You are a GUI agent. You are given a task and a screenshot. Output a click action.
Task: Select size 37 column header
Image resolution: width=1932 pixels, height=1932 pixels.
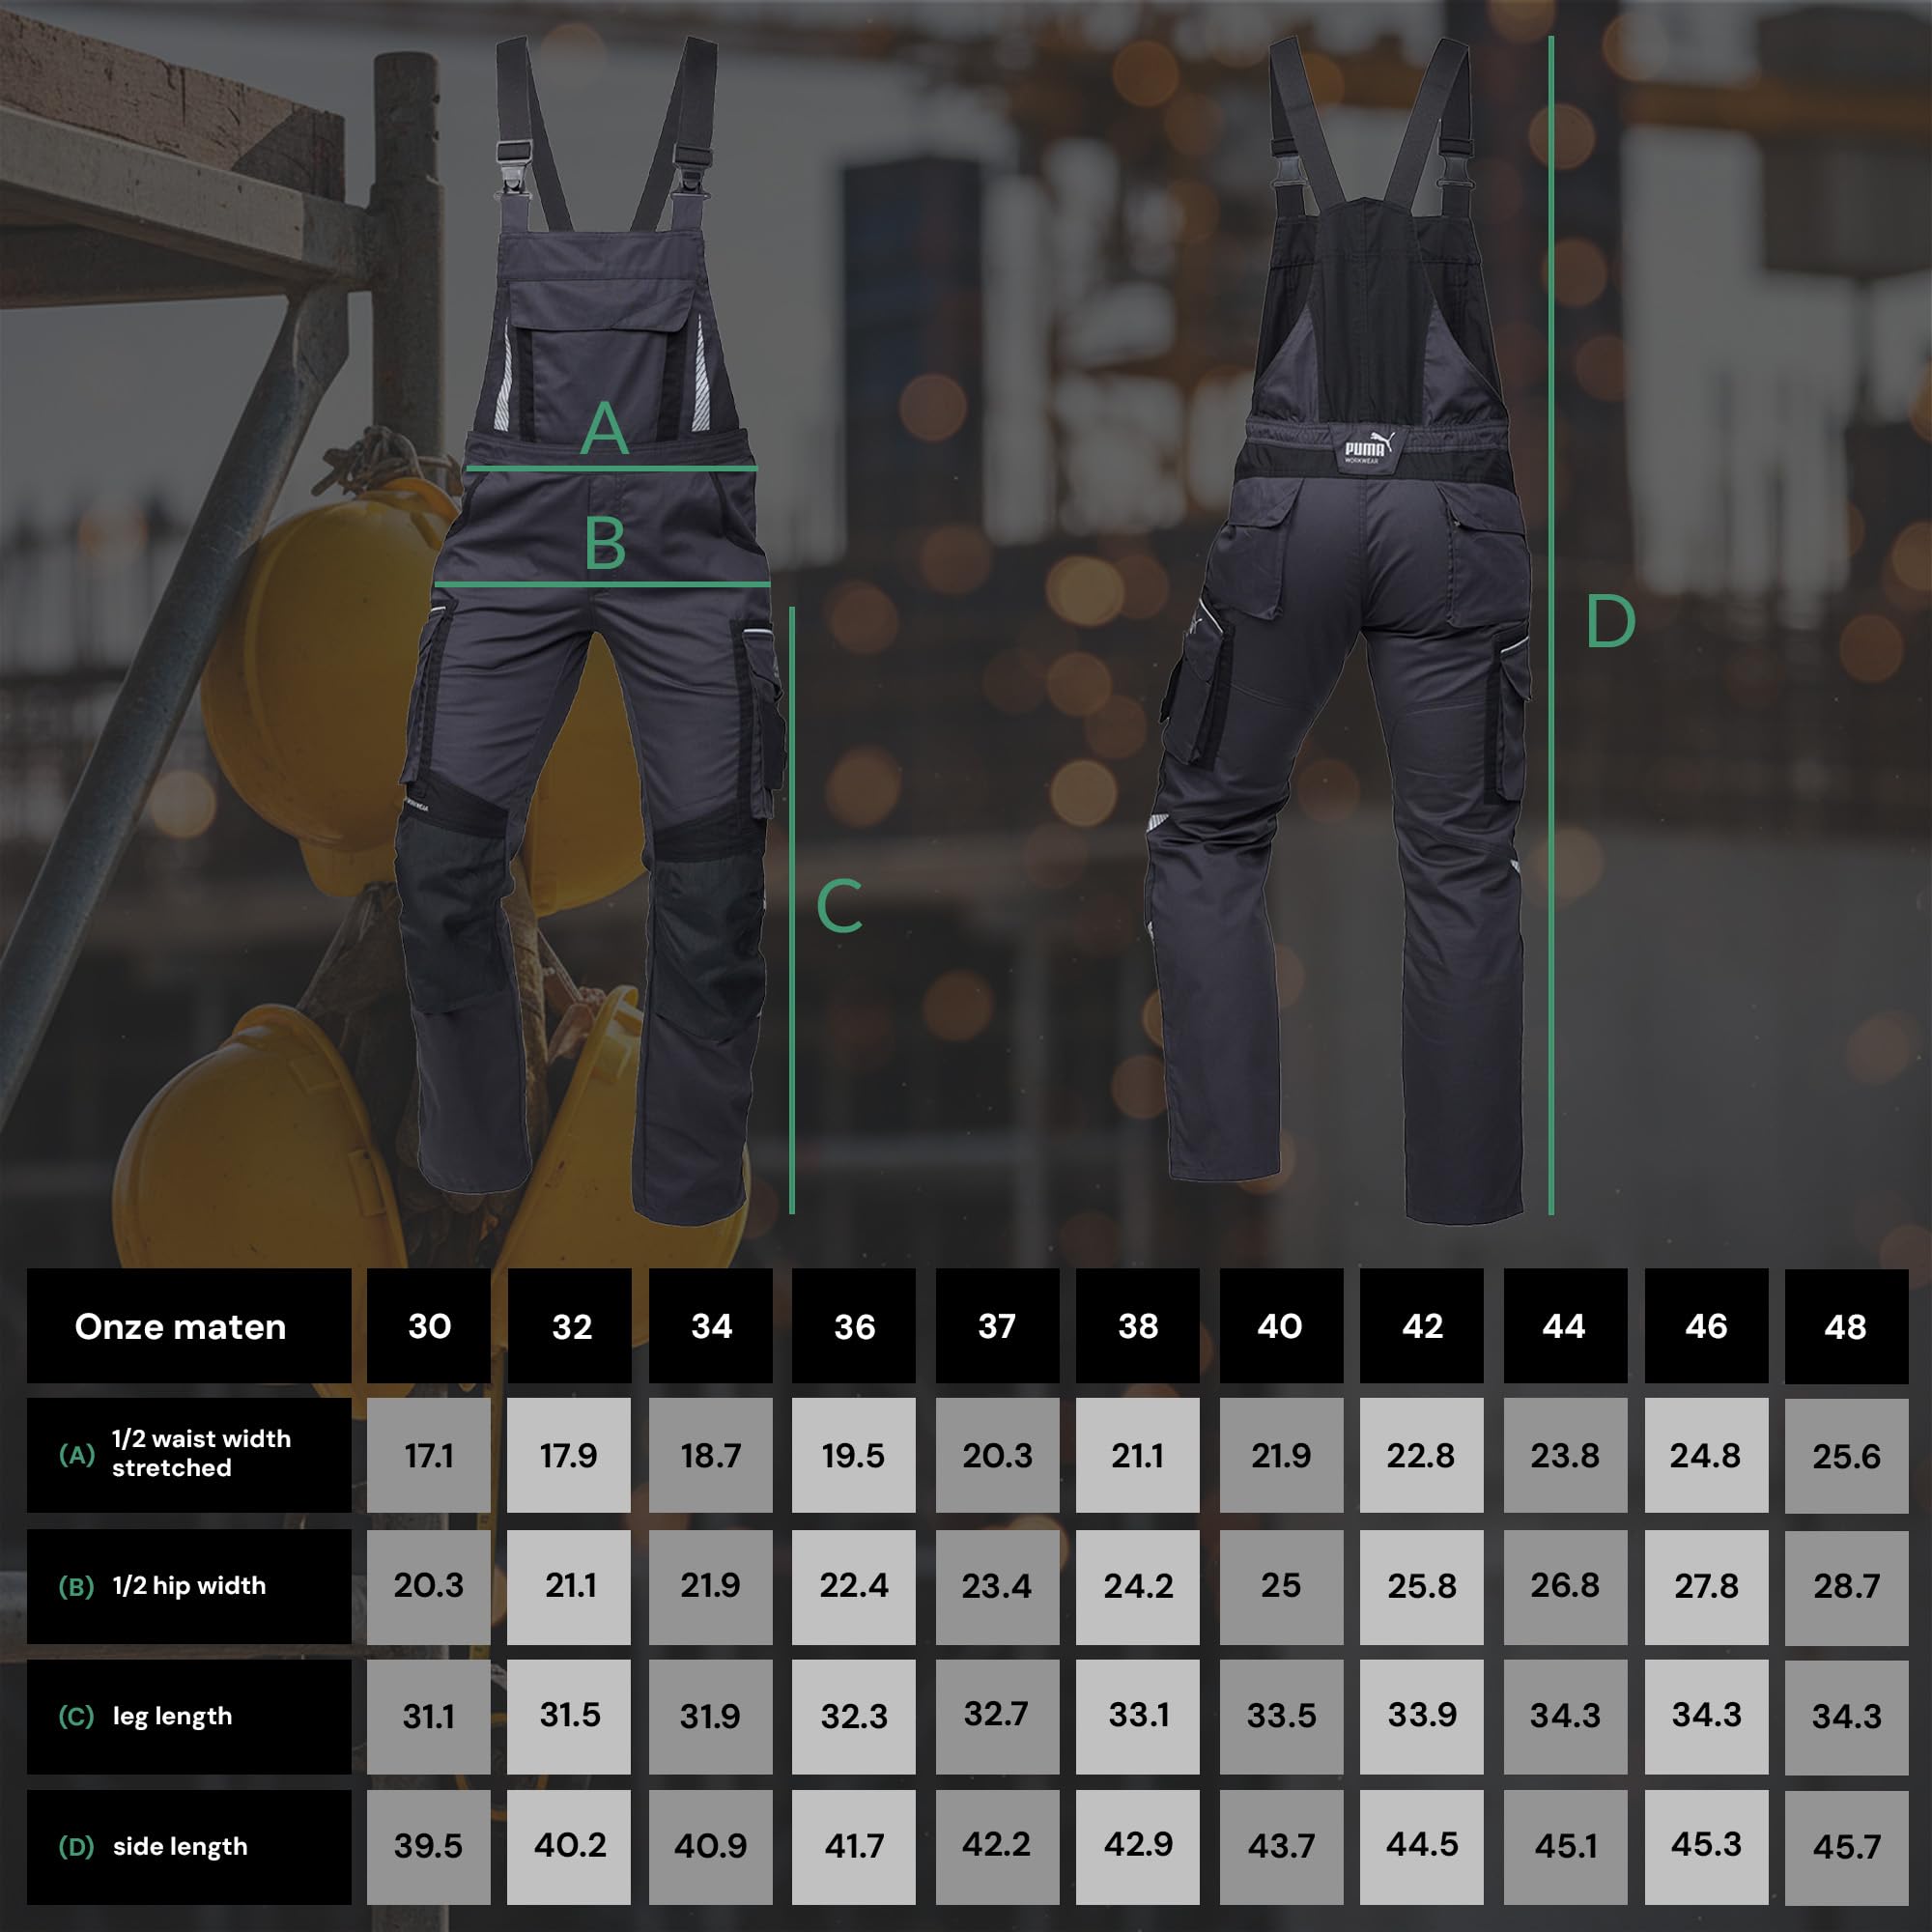(997, 1326)
